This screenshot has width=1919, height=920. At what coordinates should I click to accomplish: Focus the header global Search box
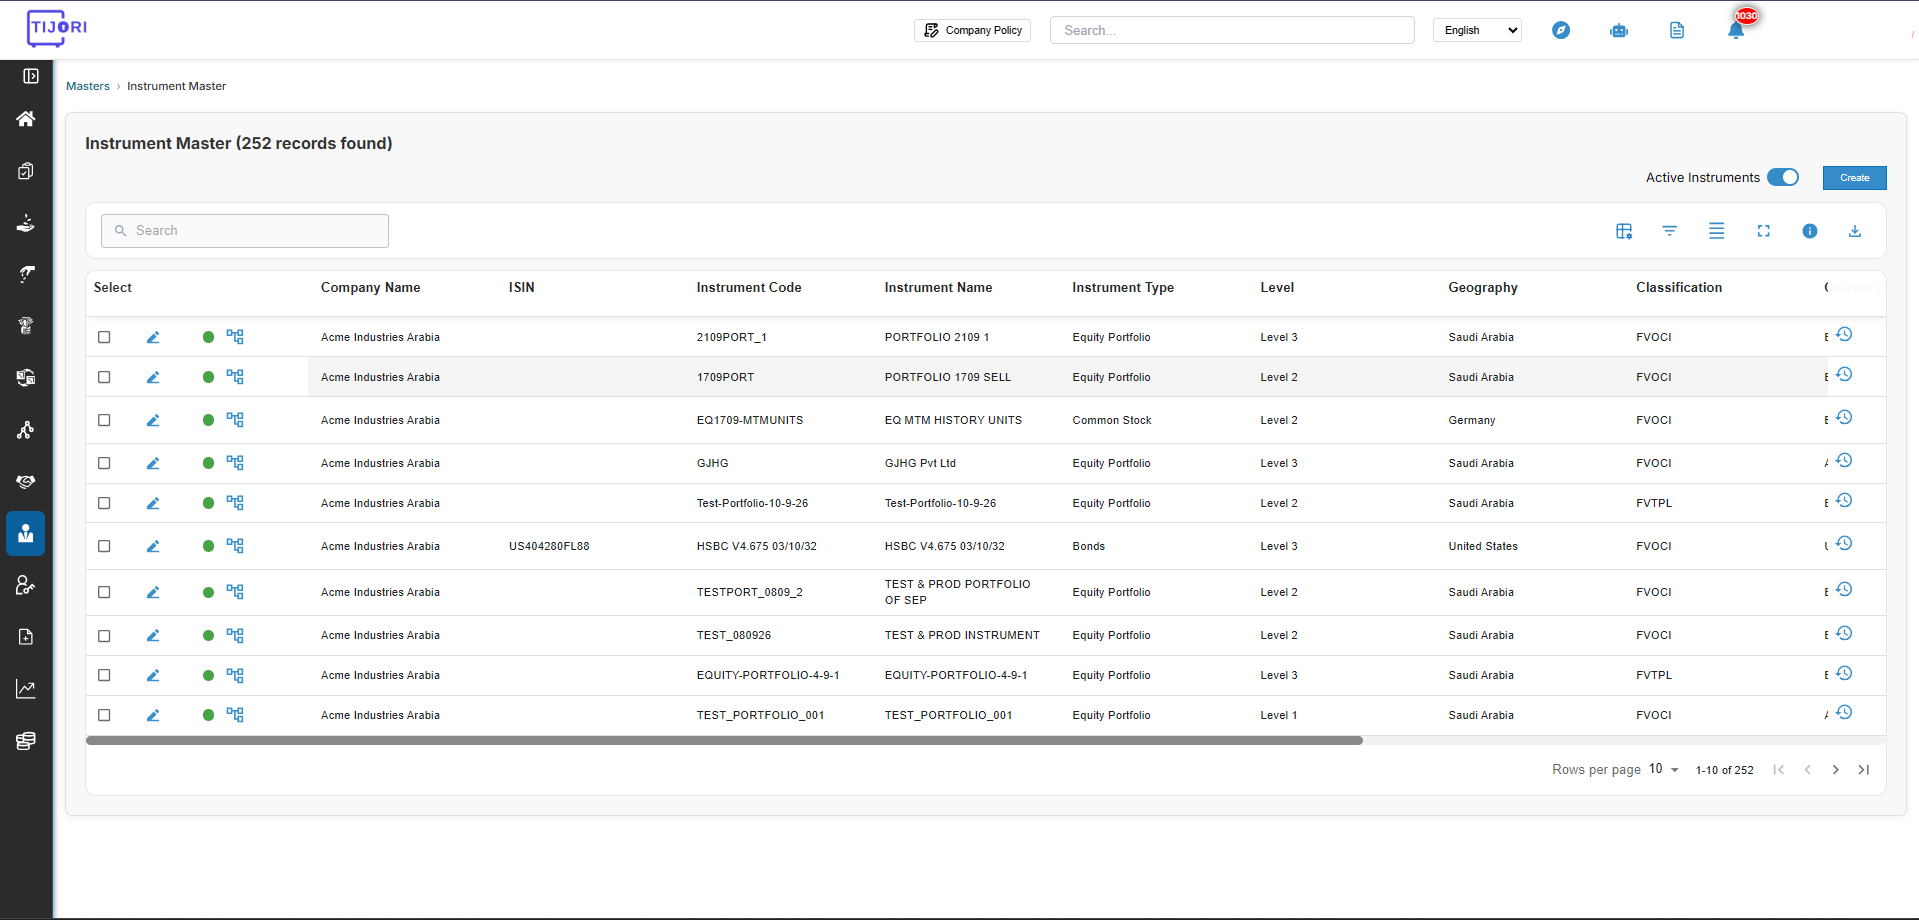[1232, 30]
